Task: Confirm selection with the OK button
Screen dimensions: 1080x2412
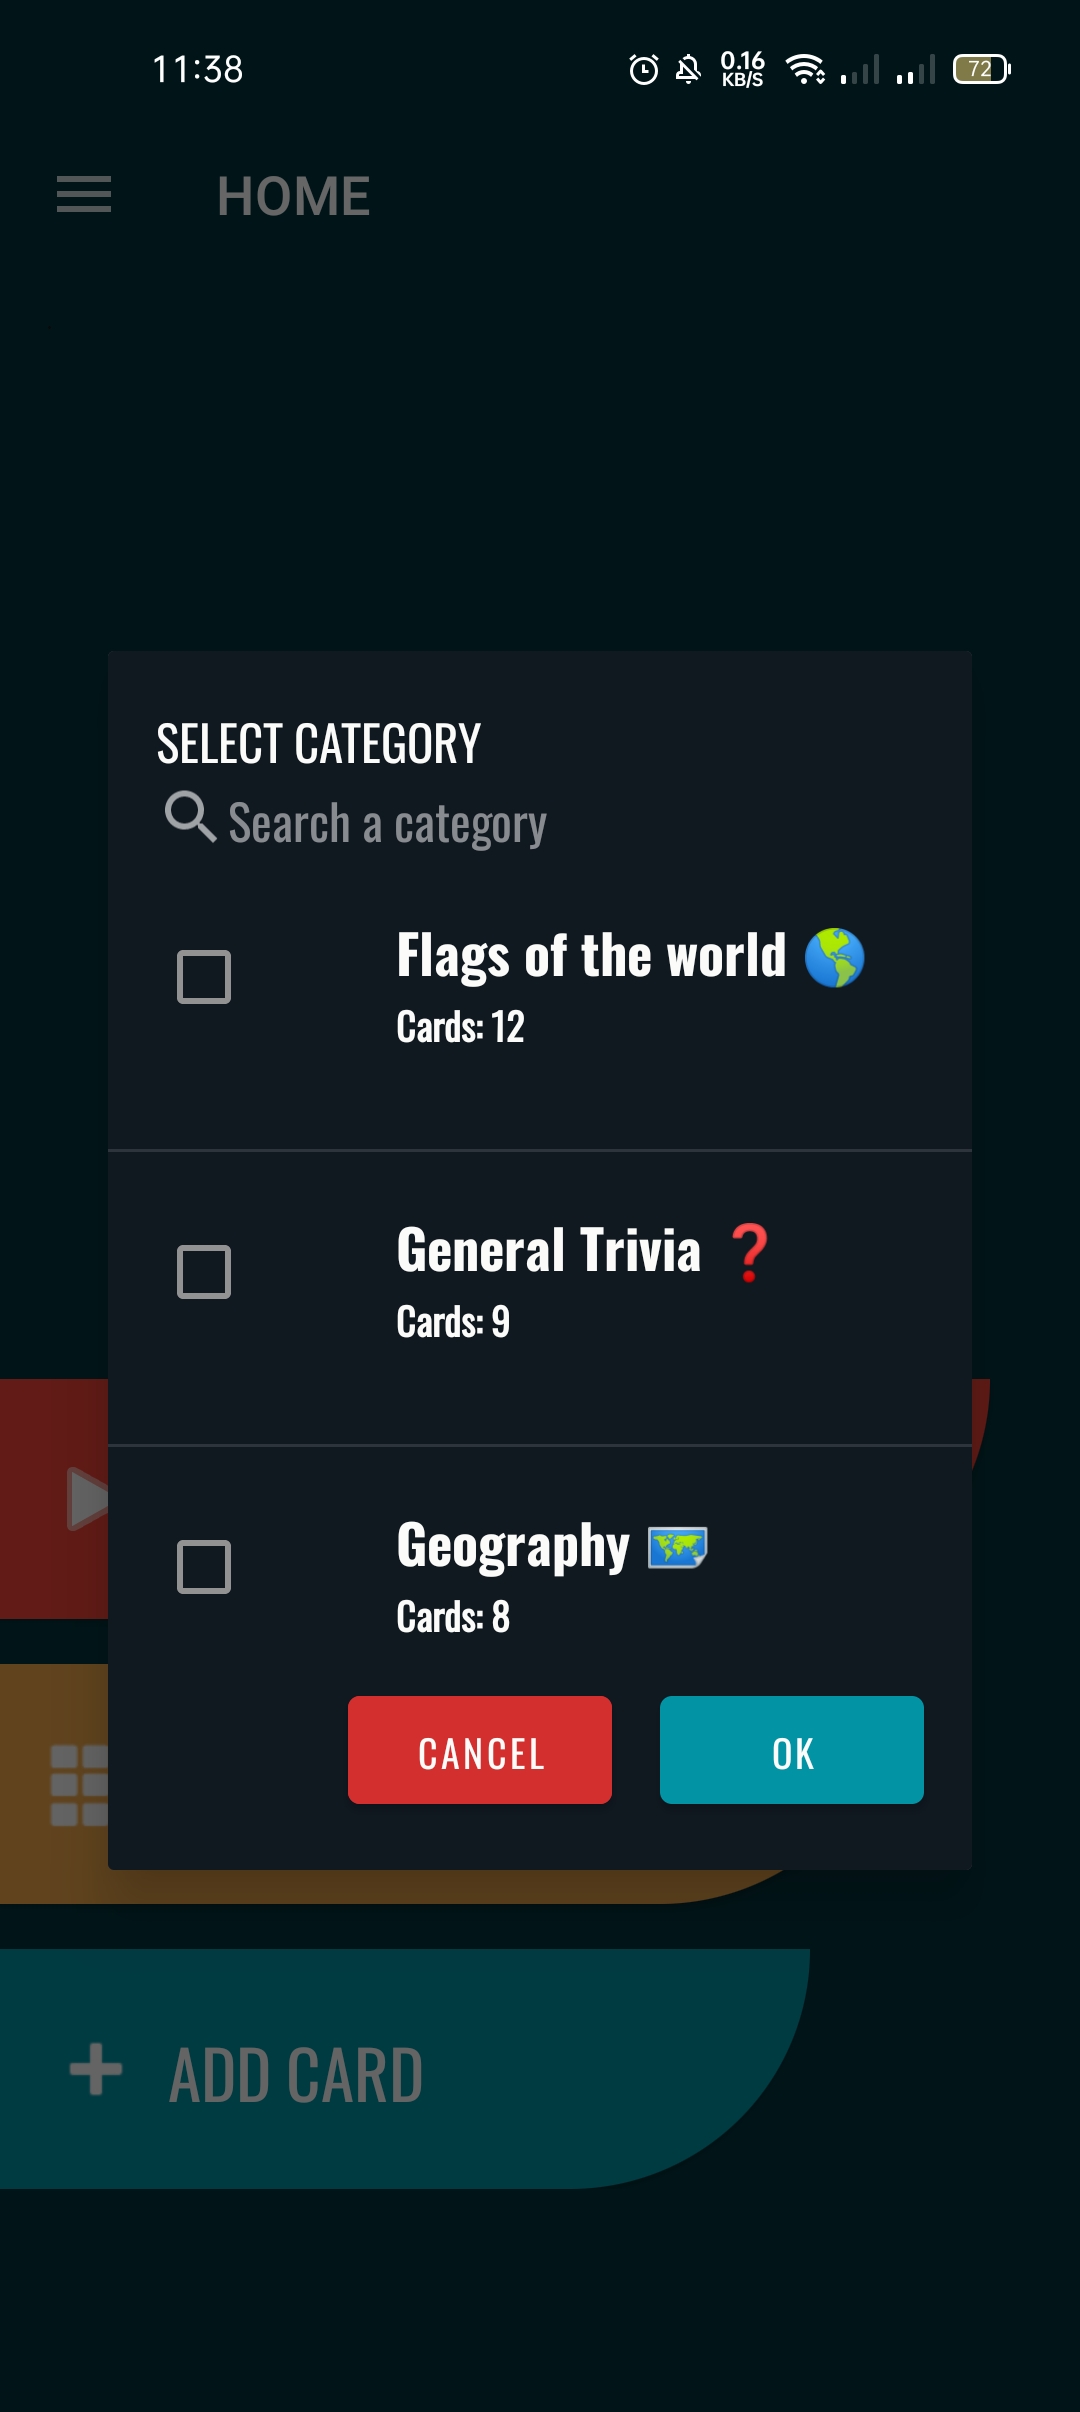Action: [x=791, y=1750]
